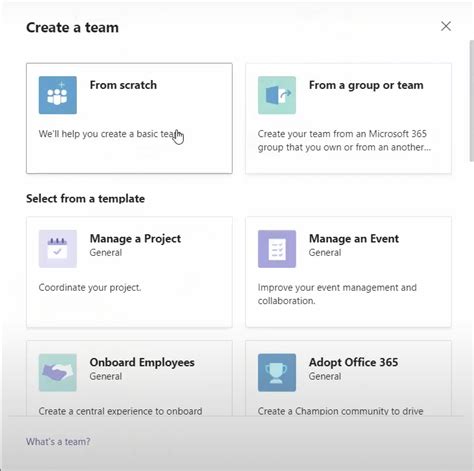This screenshot has height=471, width=474.
Task: Choose the From a group or team title
Action: (366, 85)
